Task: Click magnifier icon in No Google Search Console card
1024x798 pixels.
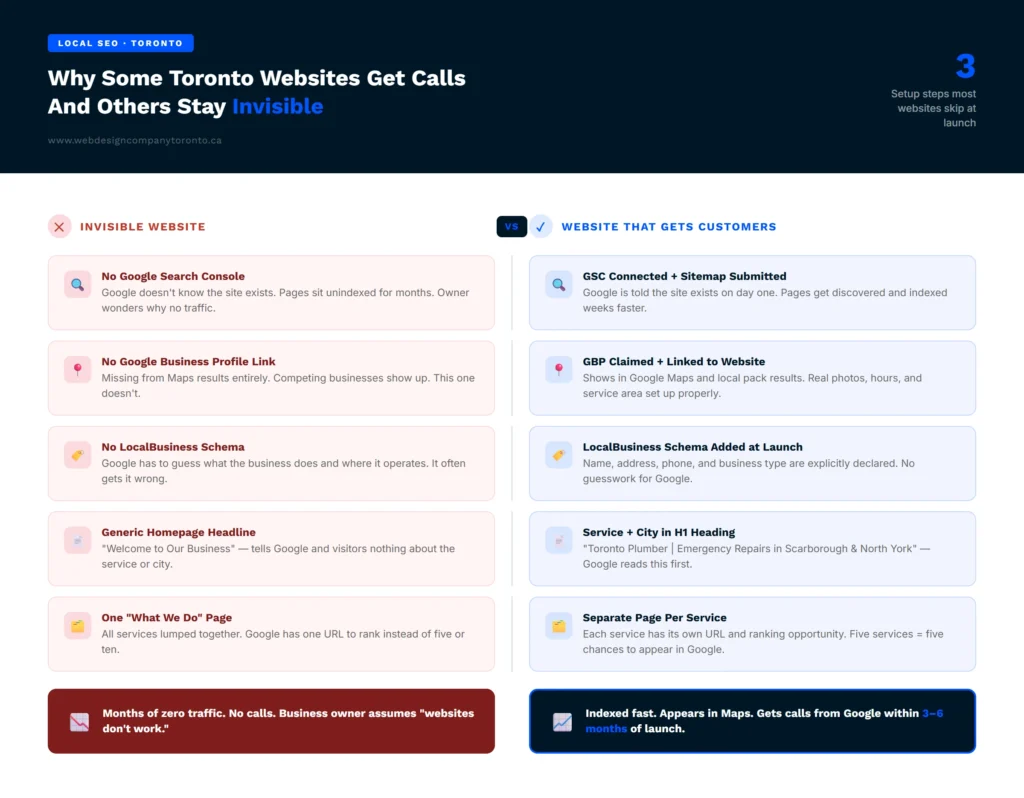Action: click(78, 285)
